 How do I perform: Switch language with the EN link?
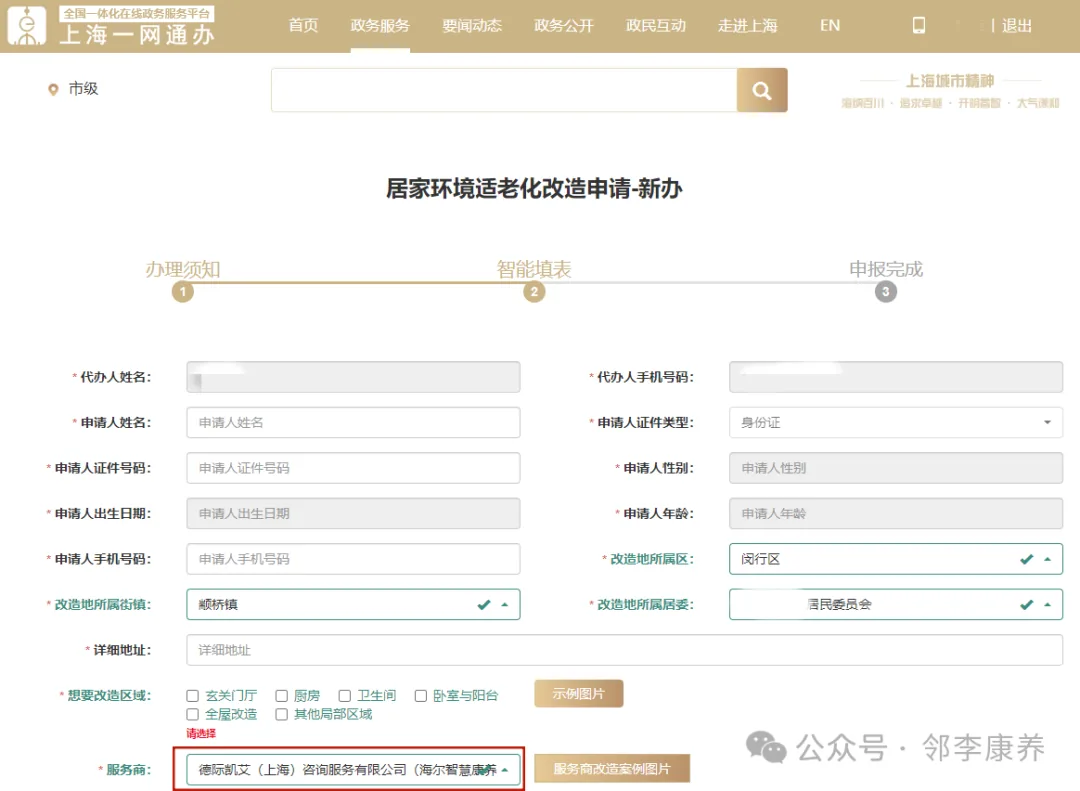[x=830, y=25]
